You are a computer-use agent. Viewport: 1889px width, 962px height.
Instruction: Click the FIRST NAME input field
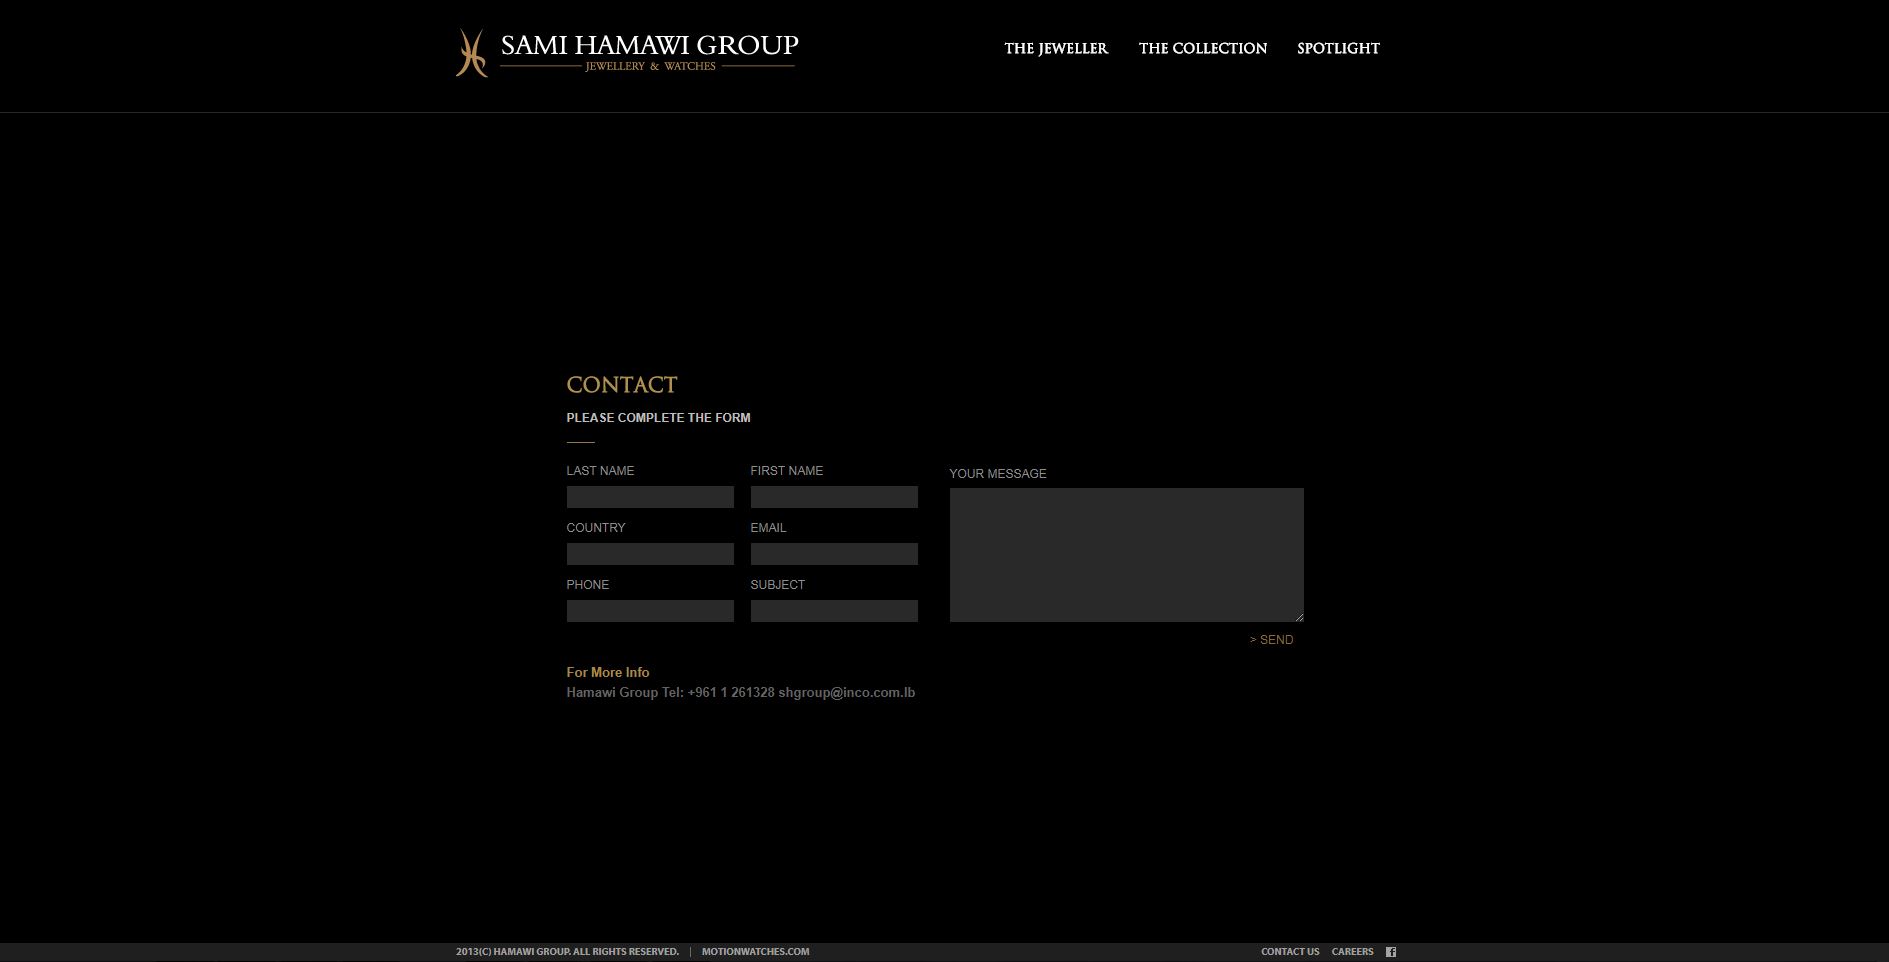click(833, 496)
